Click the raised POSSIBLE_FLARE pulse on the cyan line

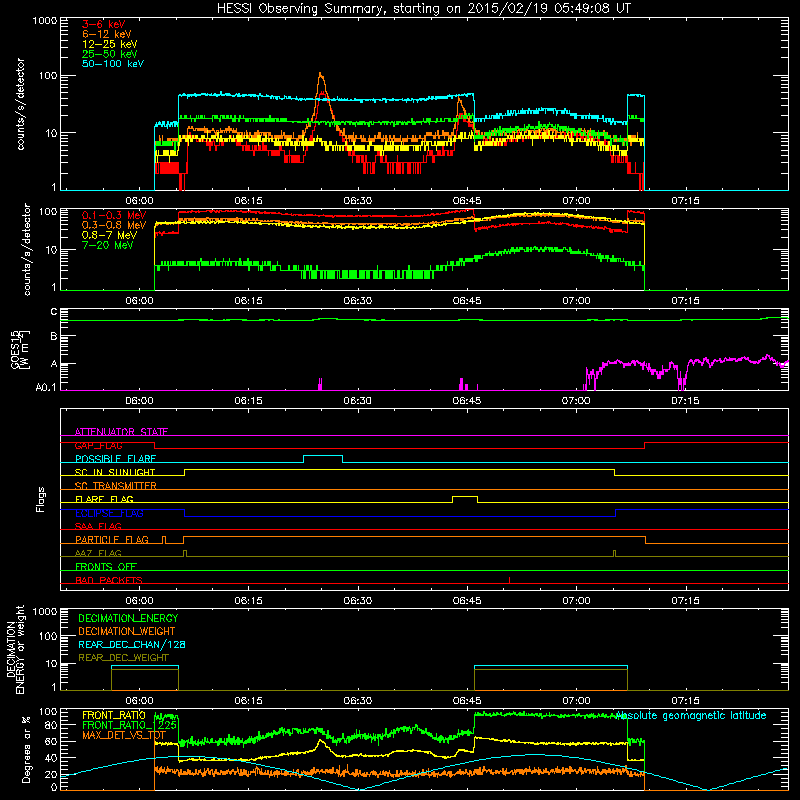coord(323,458)
